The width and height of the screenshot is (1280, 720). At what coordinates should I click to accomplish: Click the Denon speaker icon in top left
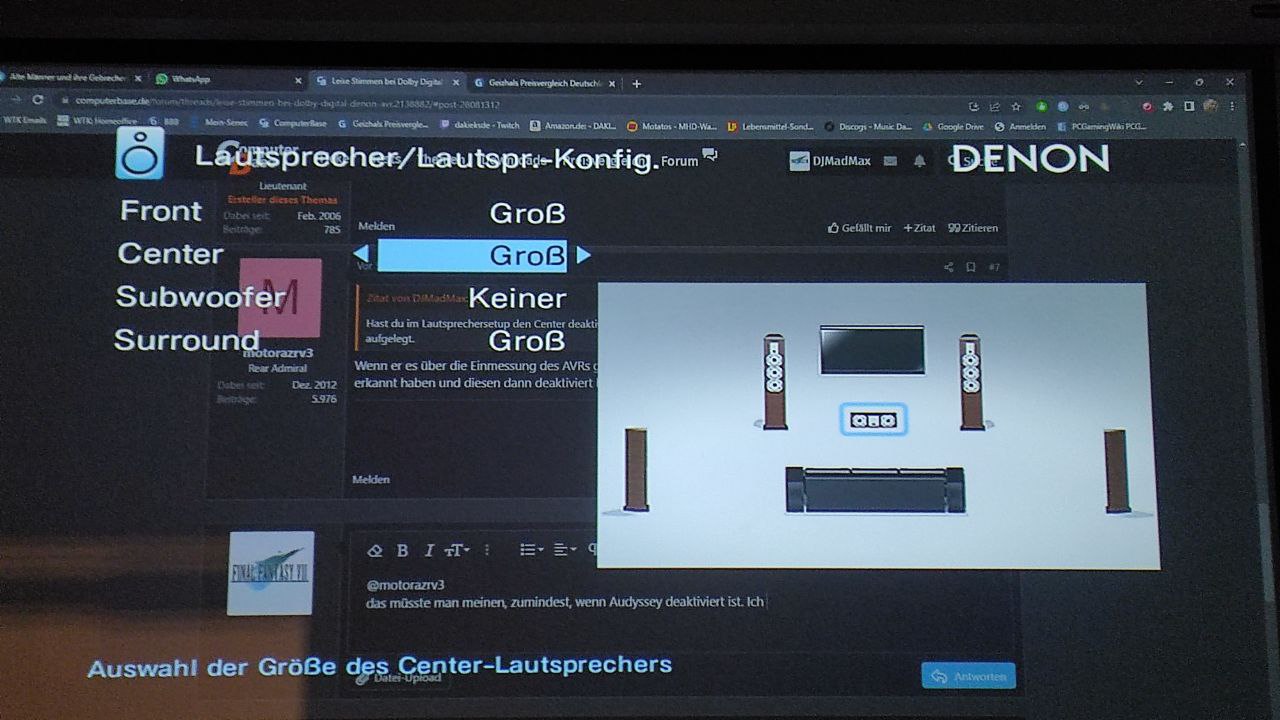point(139,153)
